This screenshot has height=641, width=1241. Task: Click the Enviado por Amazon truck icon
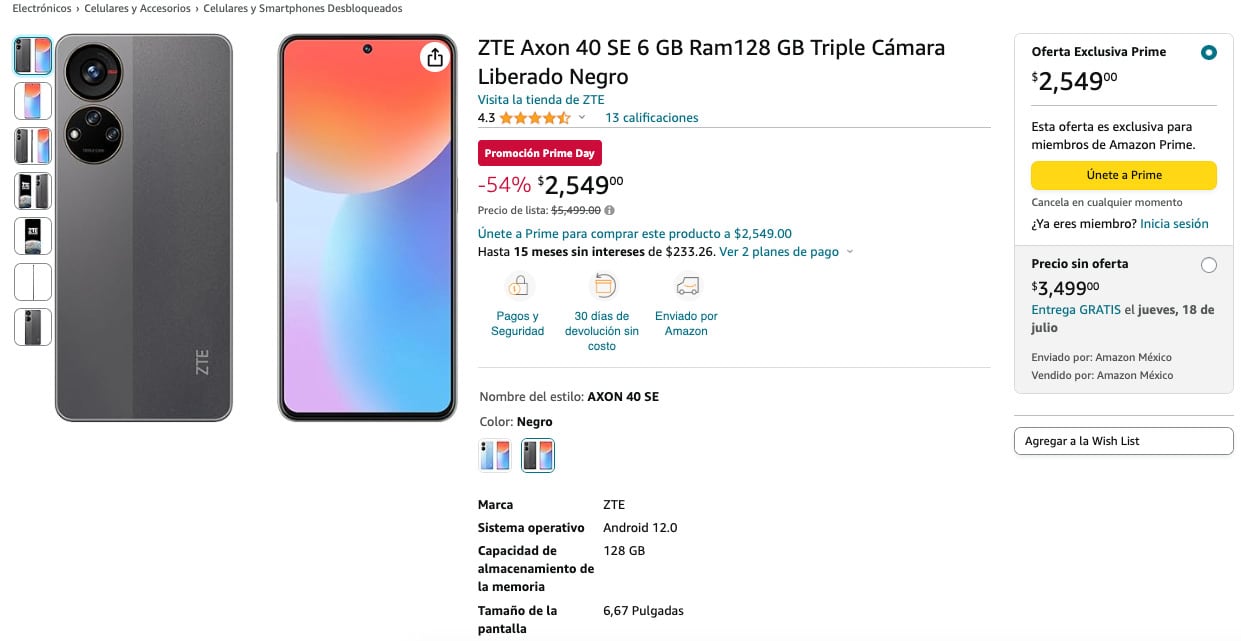pos(687,287)
